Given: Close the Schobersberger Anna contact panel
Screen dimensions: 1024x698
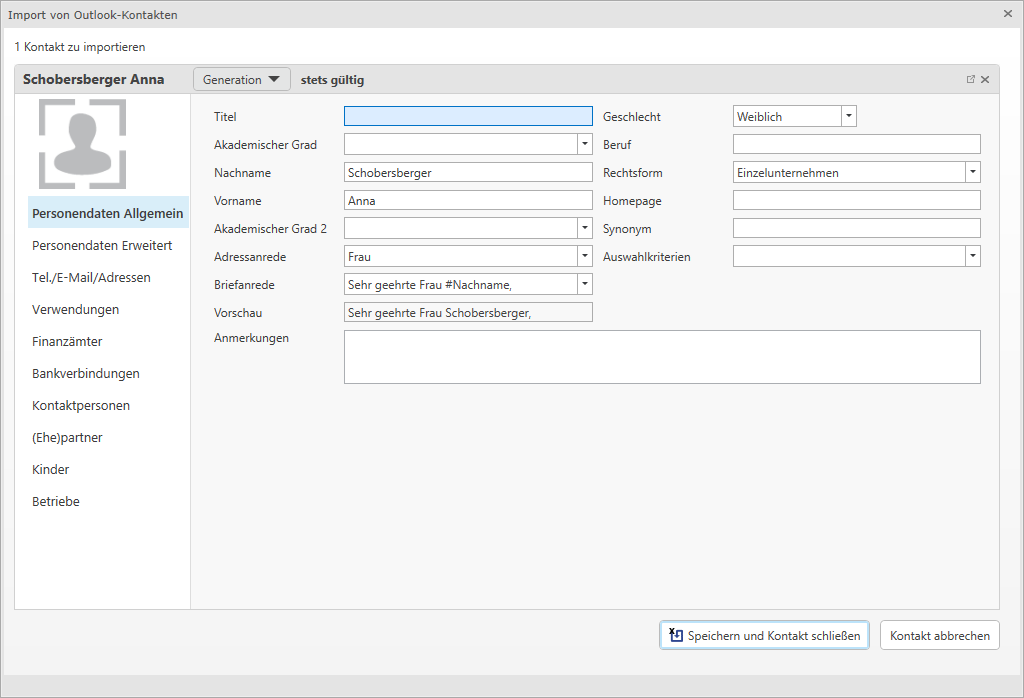Looking at the screenshot, I should [x=985, y=80].
